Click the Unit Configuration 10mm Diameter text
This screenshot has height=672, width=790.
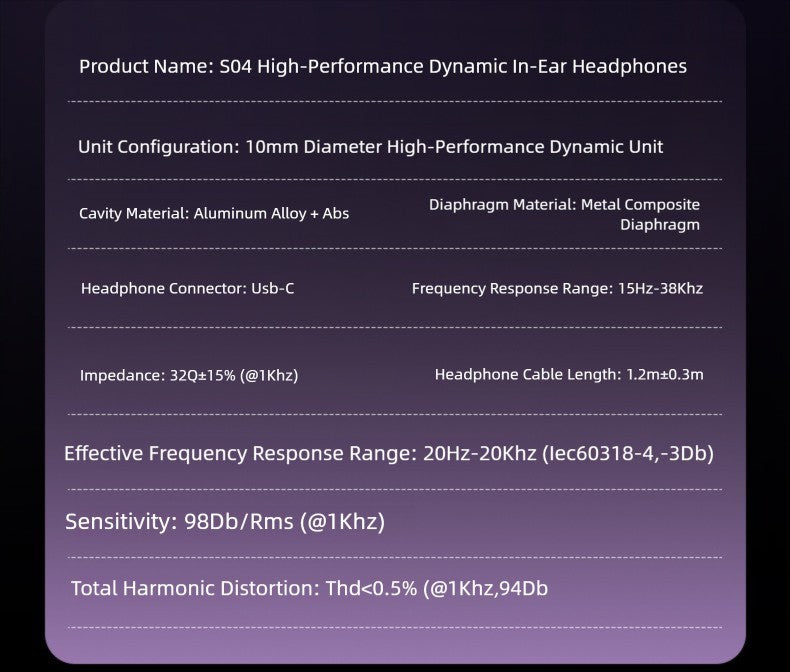(370, 147)
